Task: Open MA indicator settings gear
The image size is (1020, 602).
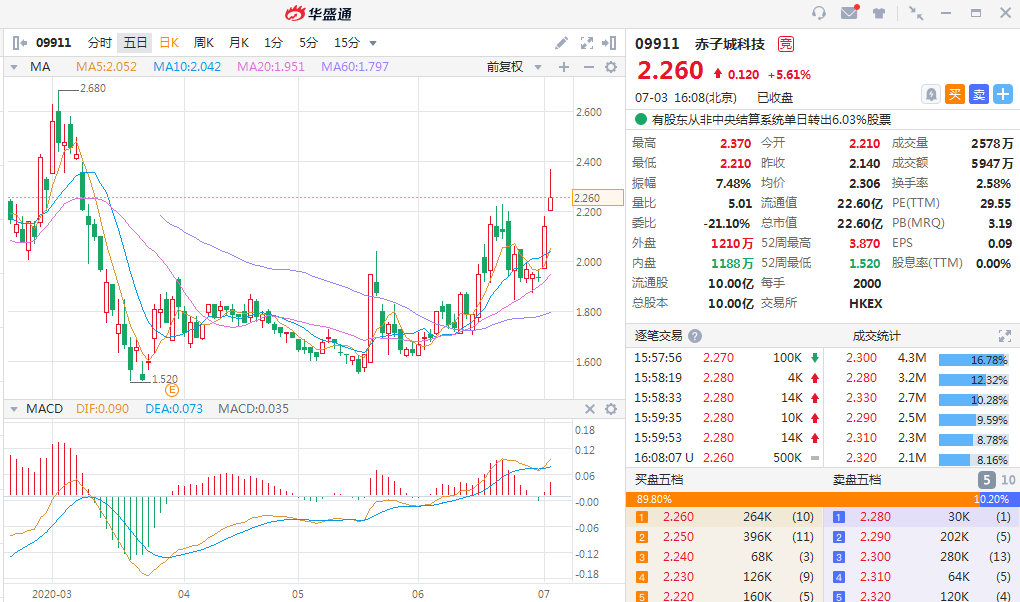Action: coord(611,67)
